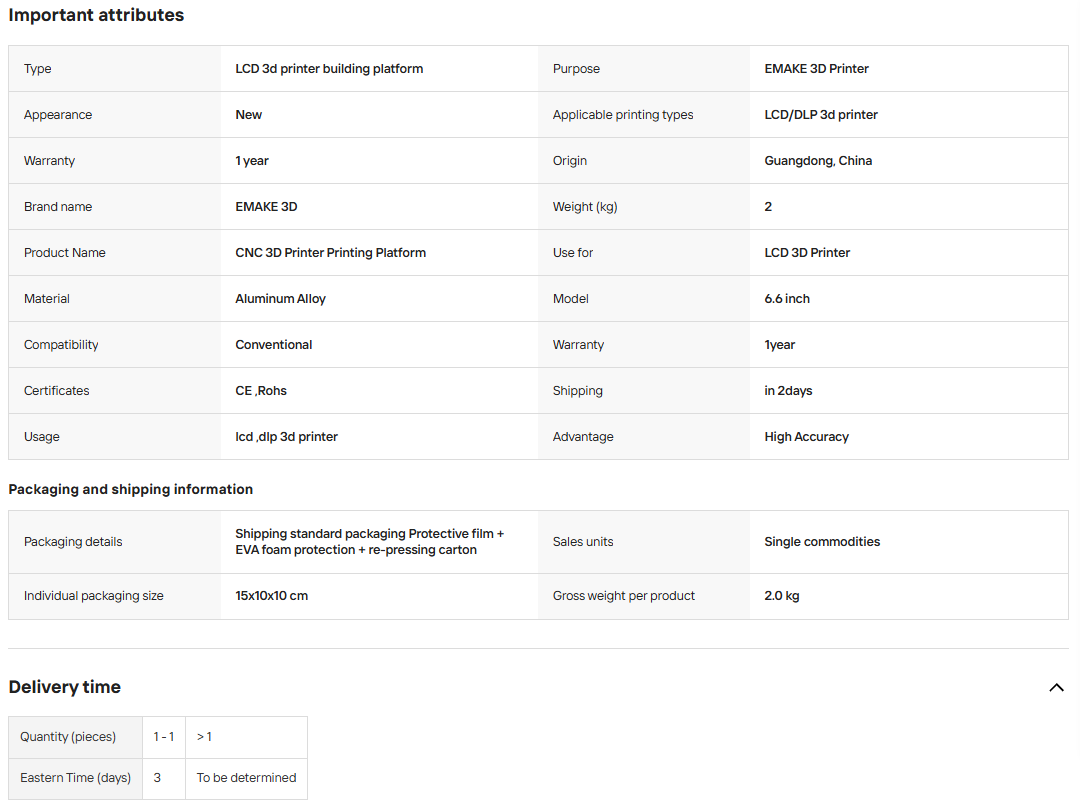
Task: Click the To be determined delivery cell
Action: click(247, 778)
